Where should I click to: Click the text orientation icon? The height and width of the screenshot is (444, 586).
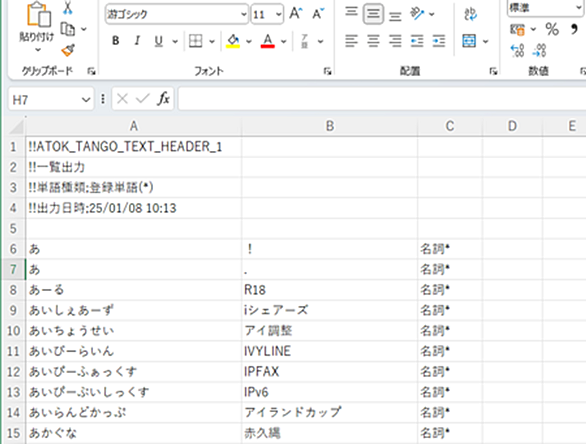tap(417, 13)
